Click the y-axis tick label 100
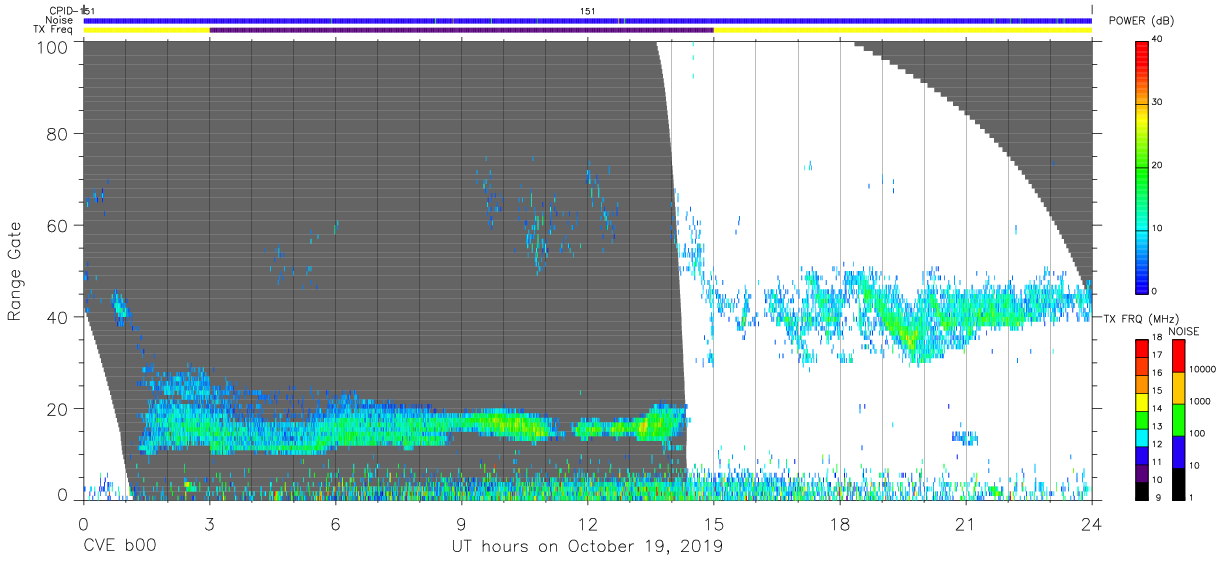Screen dimensions: 1228x567 point(52,47)
